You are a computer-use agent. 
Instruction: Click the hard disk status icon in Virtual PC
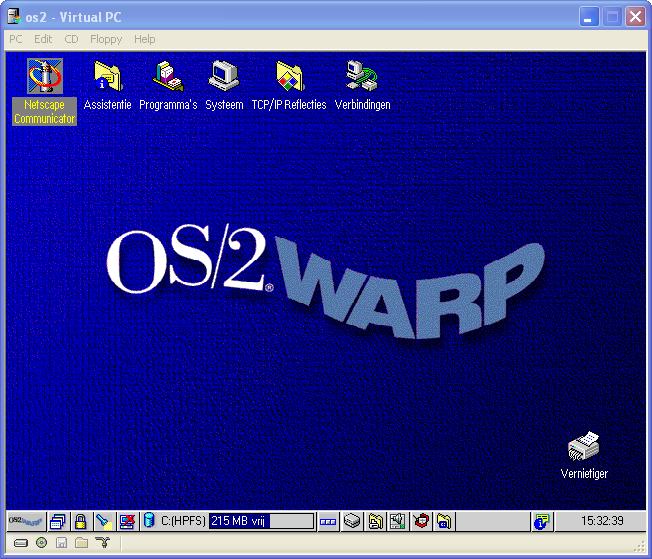click(21, 543)
